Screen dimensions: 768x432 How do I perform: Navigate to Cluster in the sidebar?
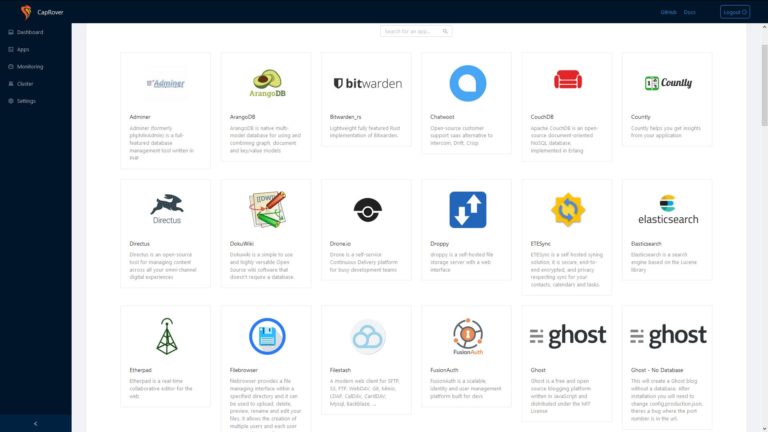click(25, 83)
